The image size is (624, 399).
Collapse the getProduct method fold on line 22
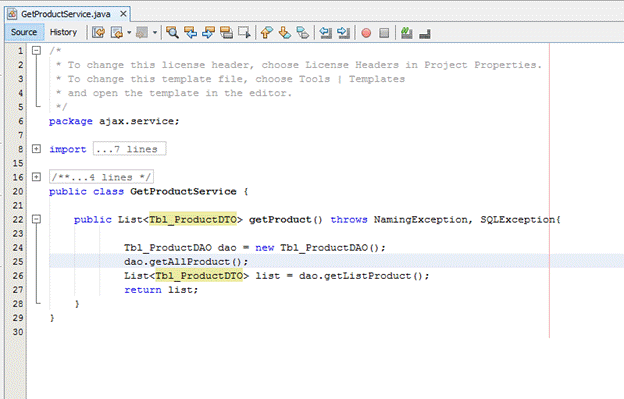36,219
